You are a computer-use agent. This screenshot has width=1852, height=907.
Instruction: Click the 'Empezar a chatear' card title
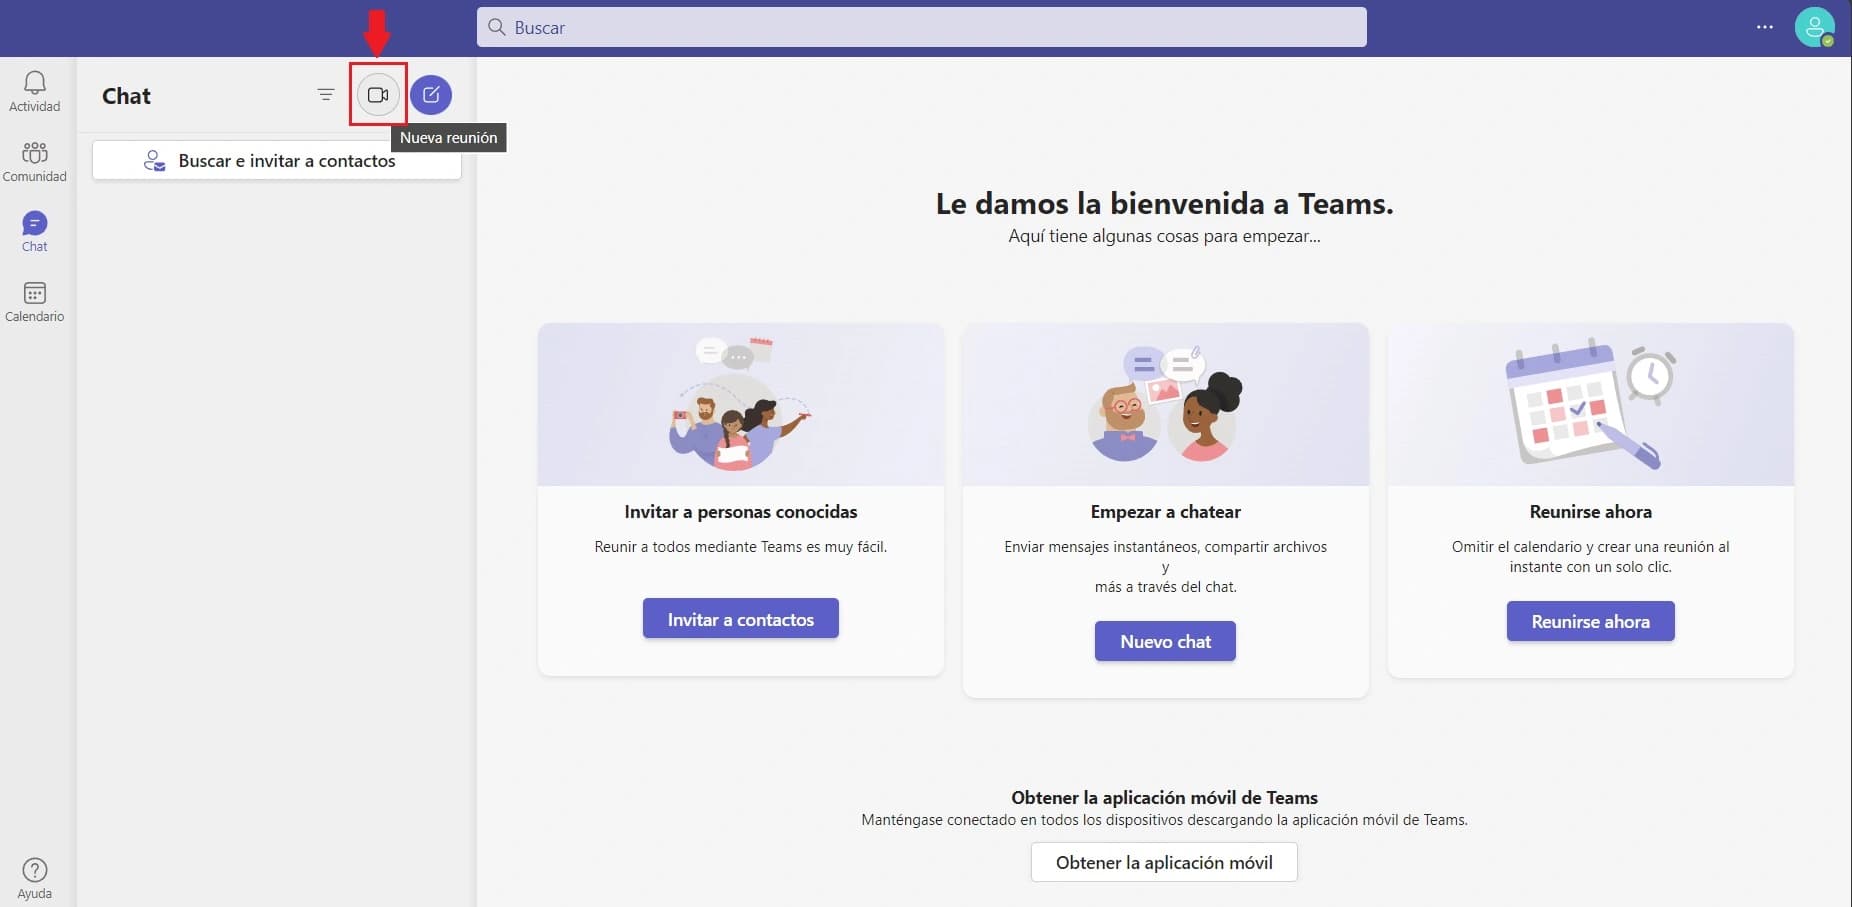click(x=1166, y=511)
